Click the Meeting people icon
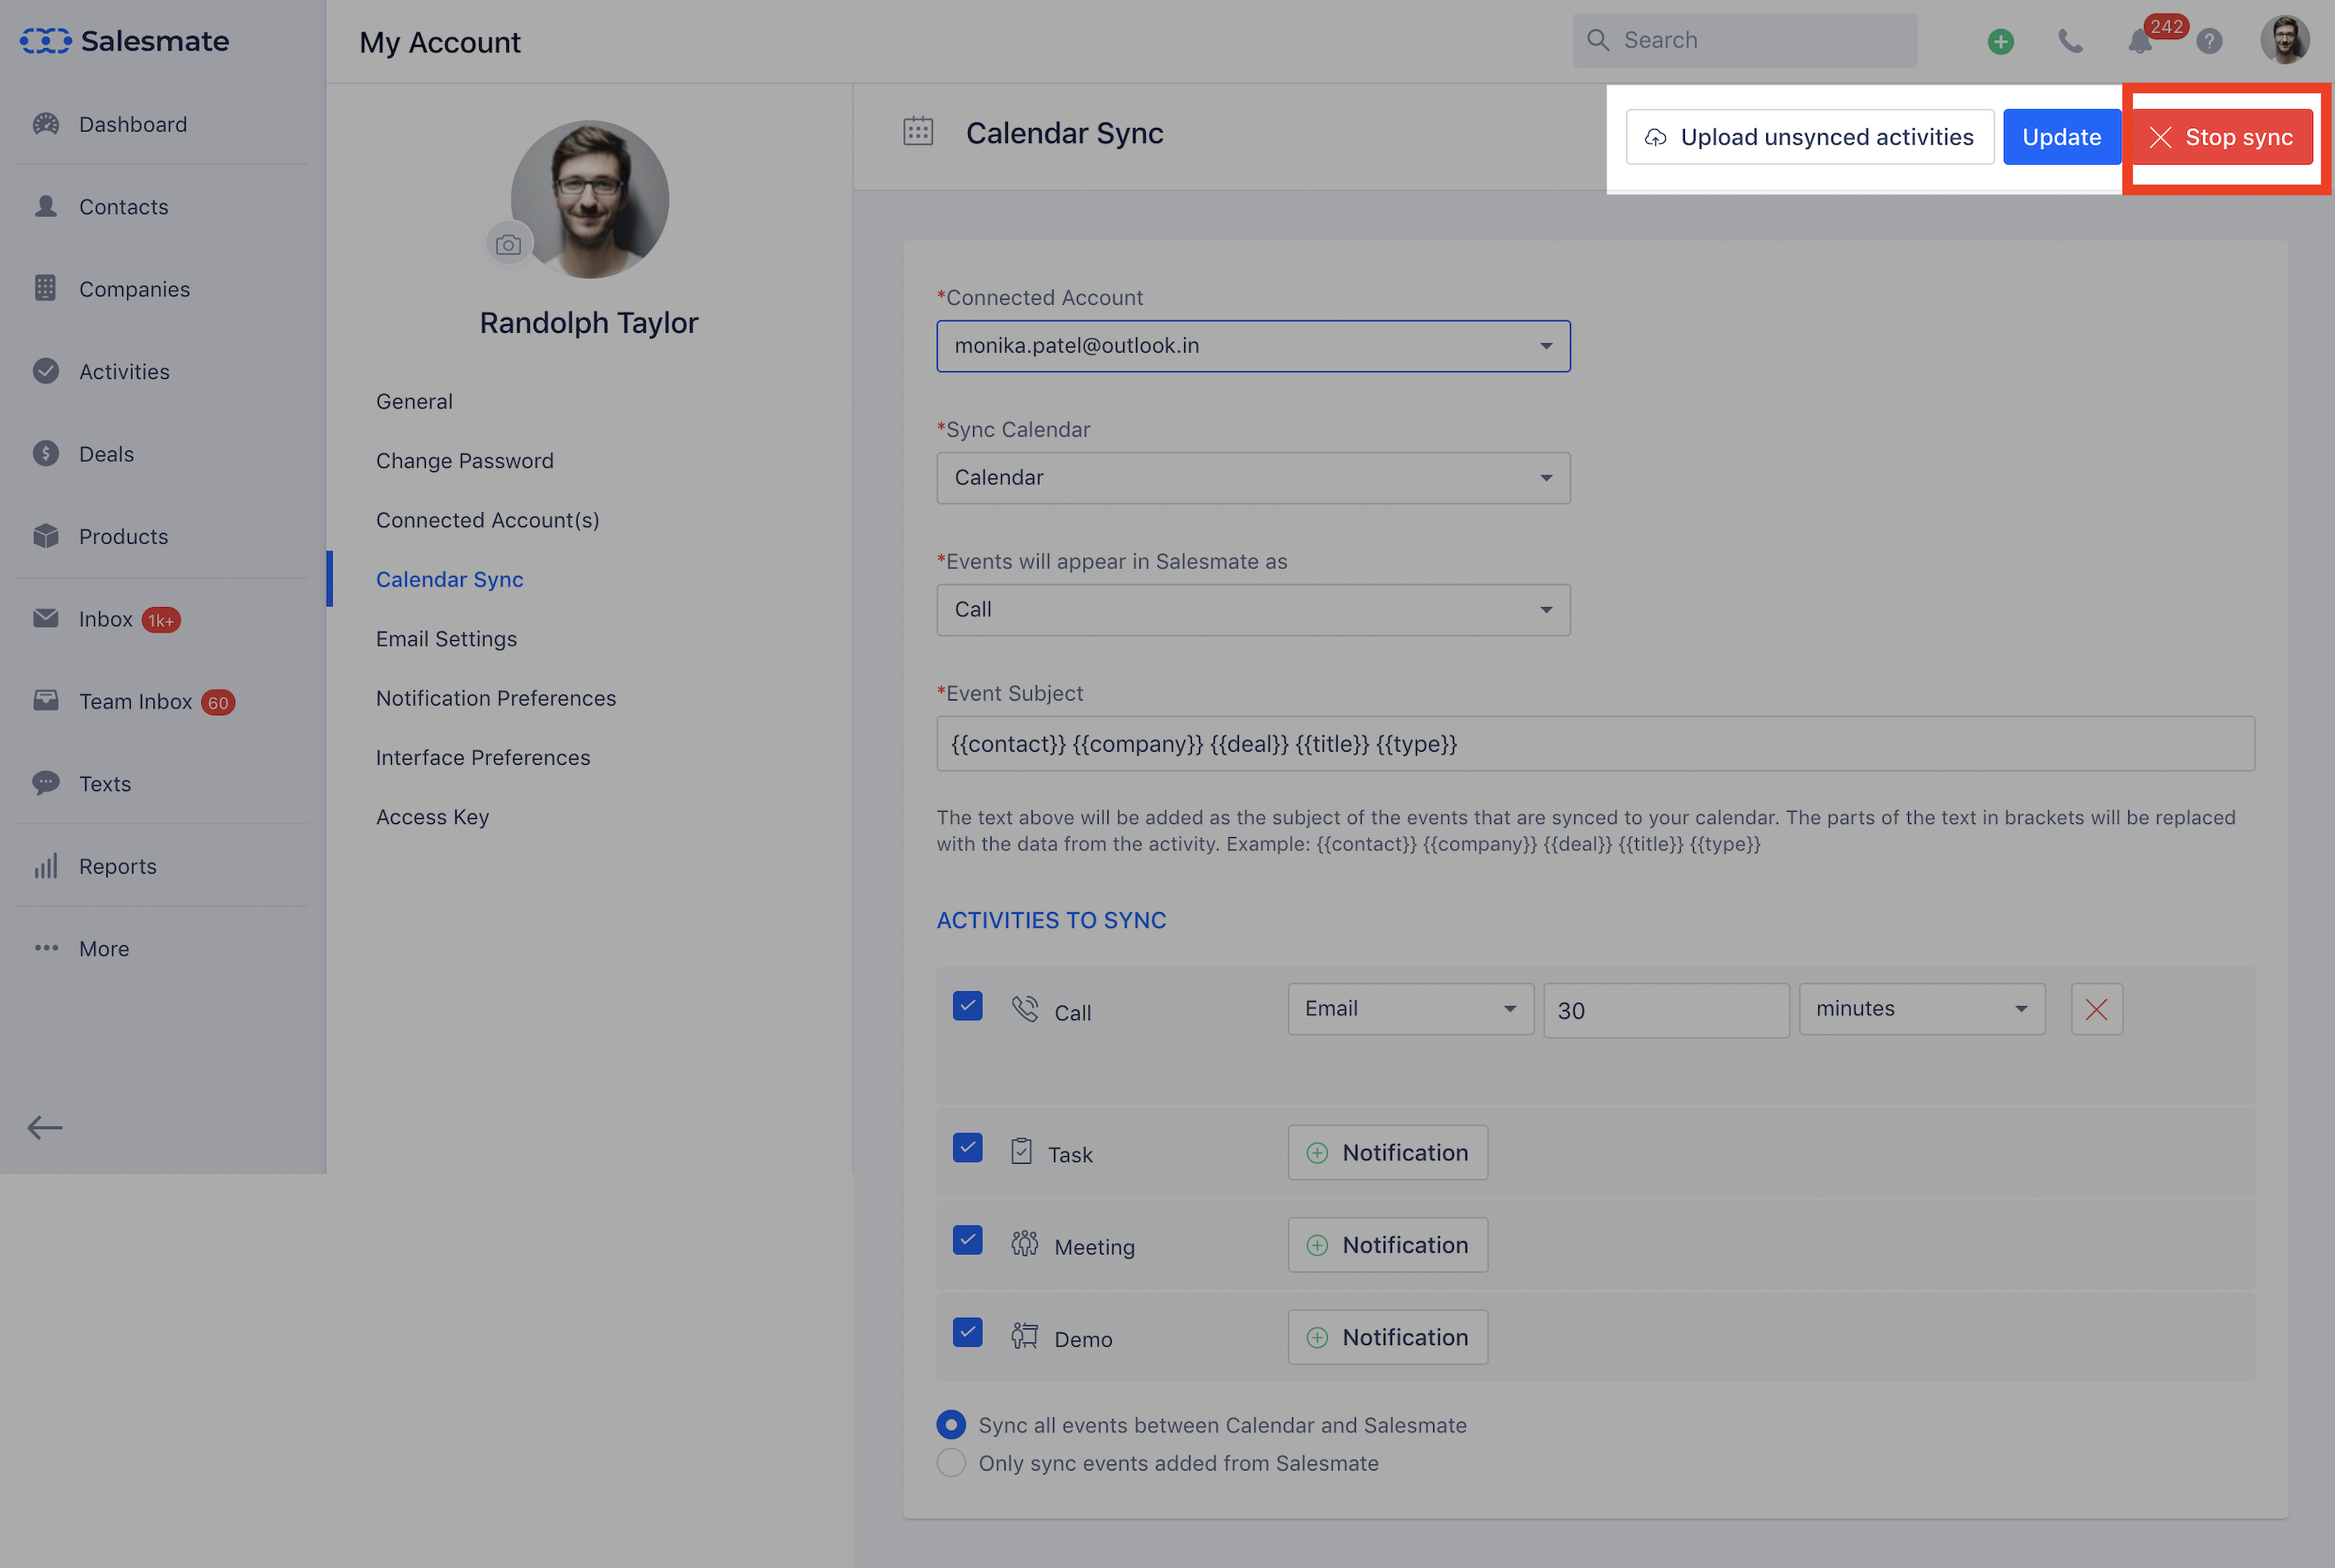The width and height of the screenshot is (2335, 1568). pos(1025,1244)
